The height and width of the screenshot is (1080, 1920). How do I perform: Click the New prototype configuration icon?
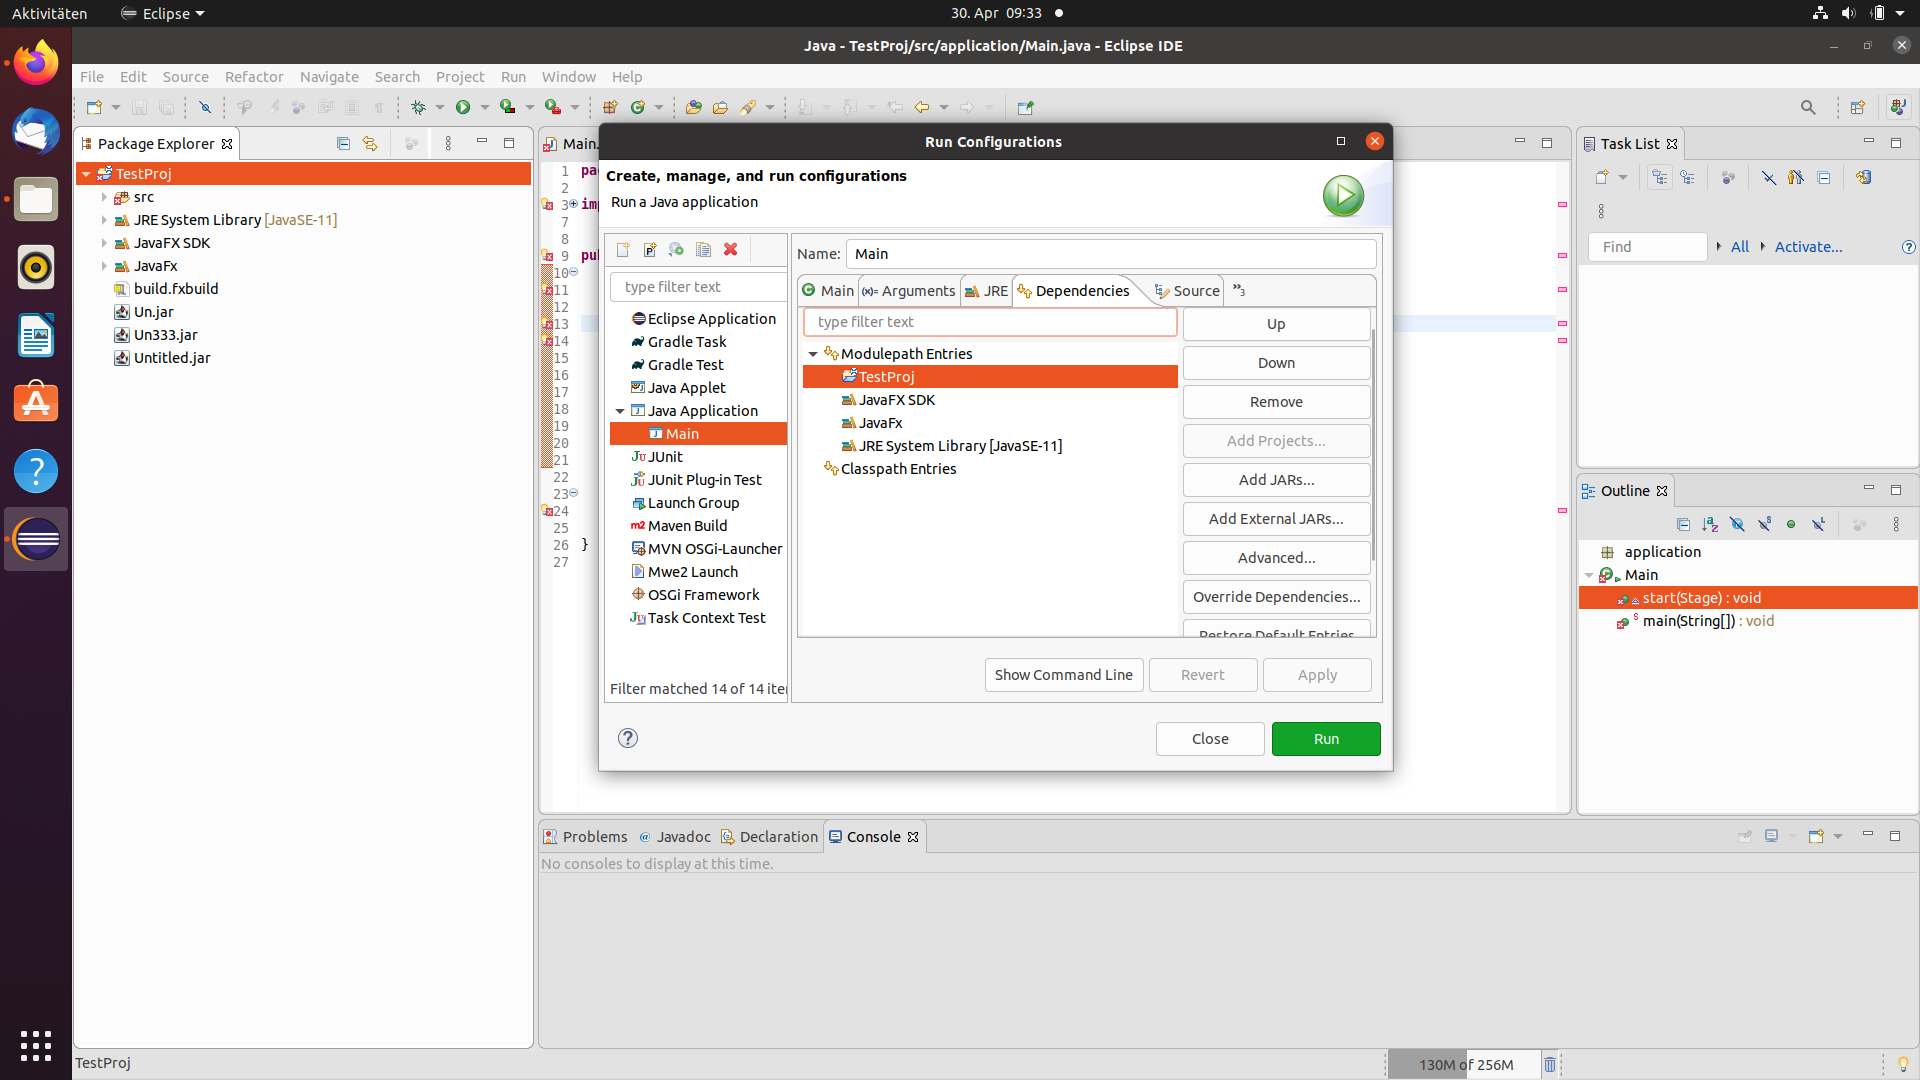[x=650, y=250]
